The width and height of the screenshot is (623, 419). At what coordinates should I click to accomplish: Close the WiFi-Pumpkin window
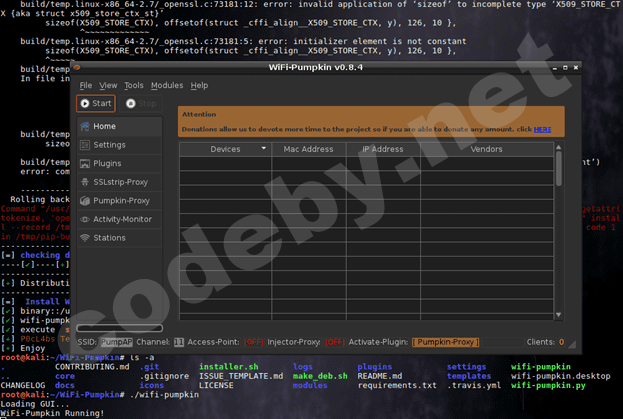click(575, 68)
